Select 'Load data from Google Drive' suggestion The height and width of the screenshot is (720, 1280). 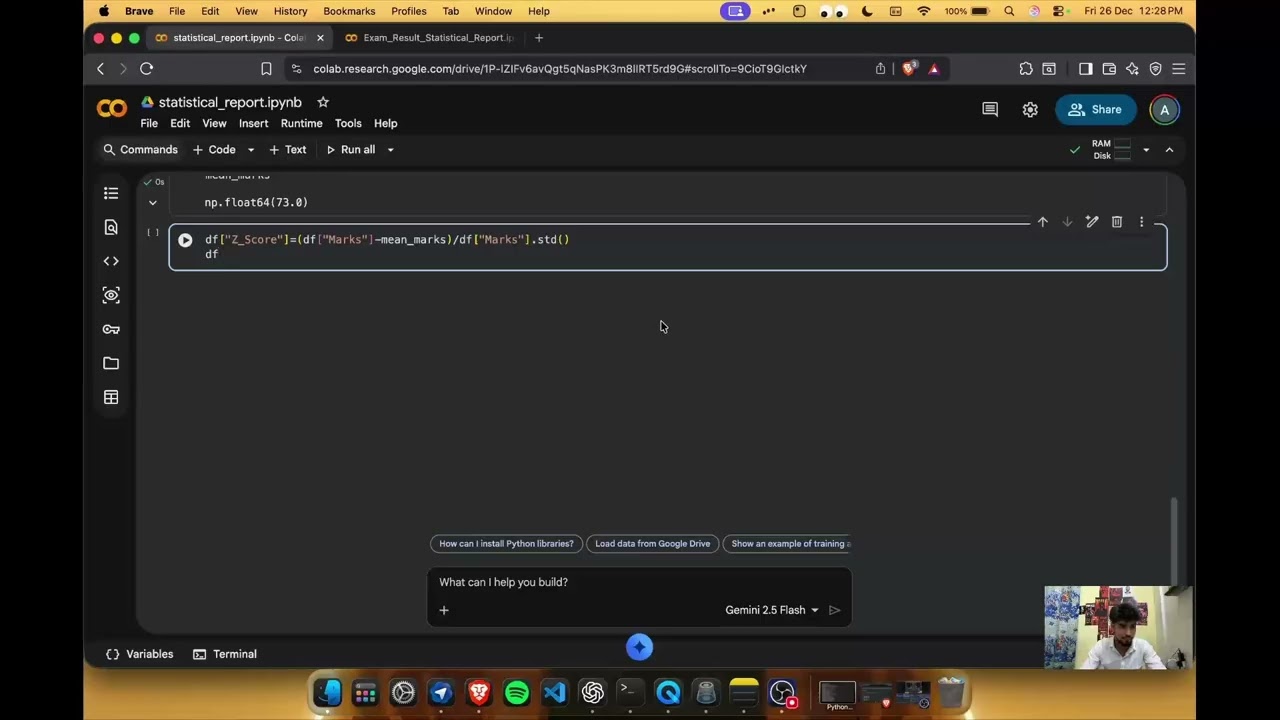[652, 544]
